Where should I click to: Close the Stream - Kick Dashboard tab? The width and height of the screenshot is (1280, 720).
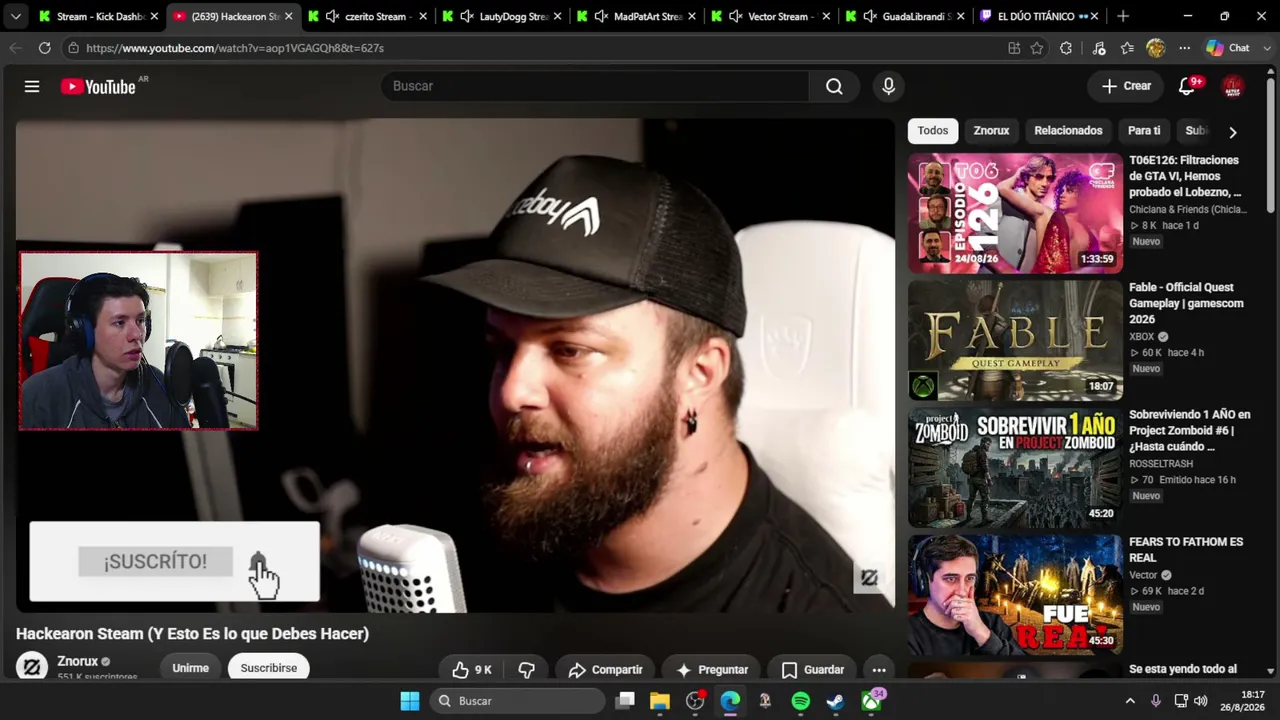coord(154,16)
